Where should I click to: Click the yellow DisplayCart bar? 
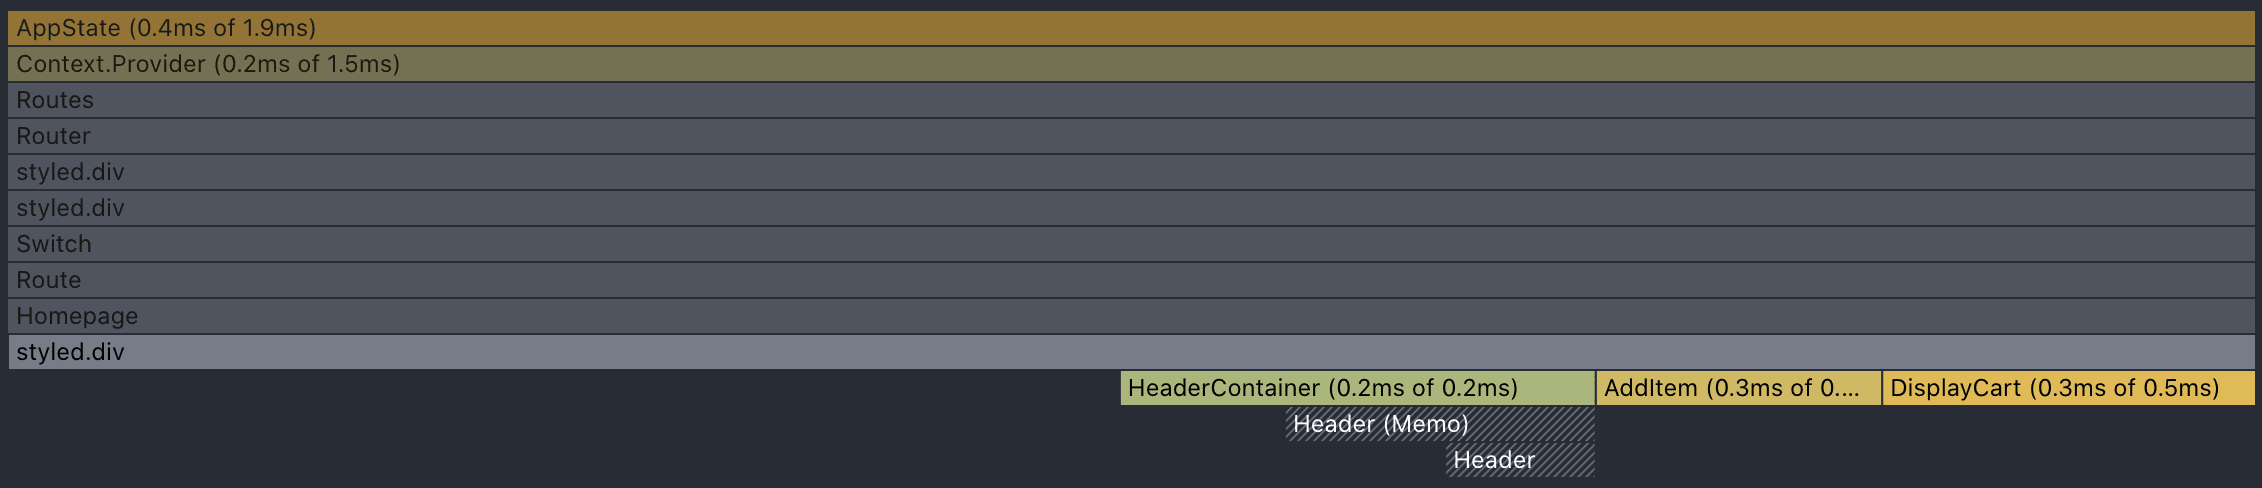pyautogui.click(x=2068, y=388)
